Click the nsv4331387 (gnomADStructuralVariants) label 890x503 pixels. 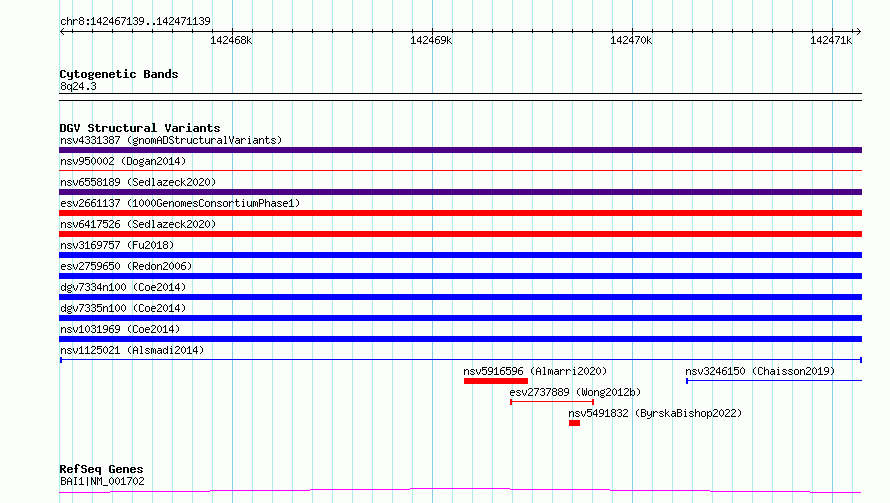(171, 140)
